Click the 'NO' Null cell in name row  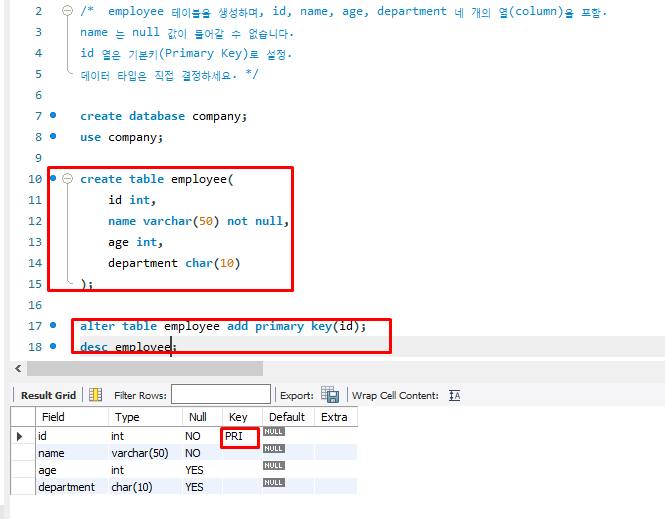point(202,453)
